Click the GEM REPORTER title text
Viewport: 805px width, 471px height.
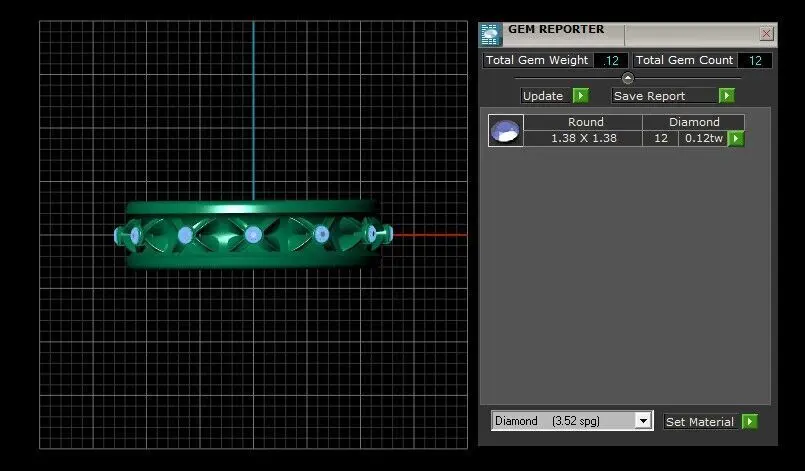click(556, 29)
